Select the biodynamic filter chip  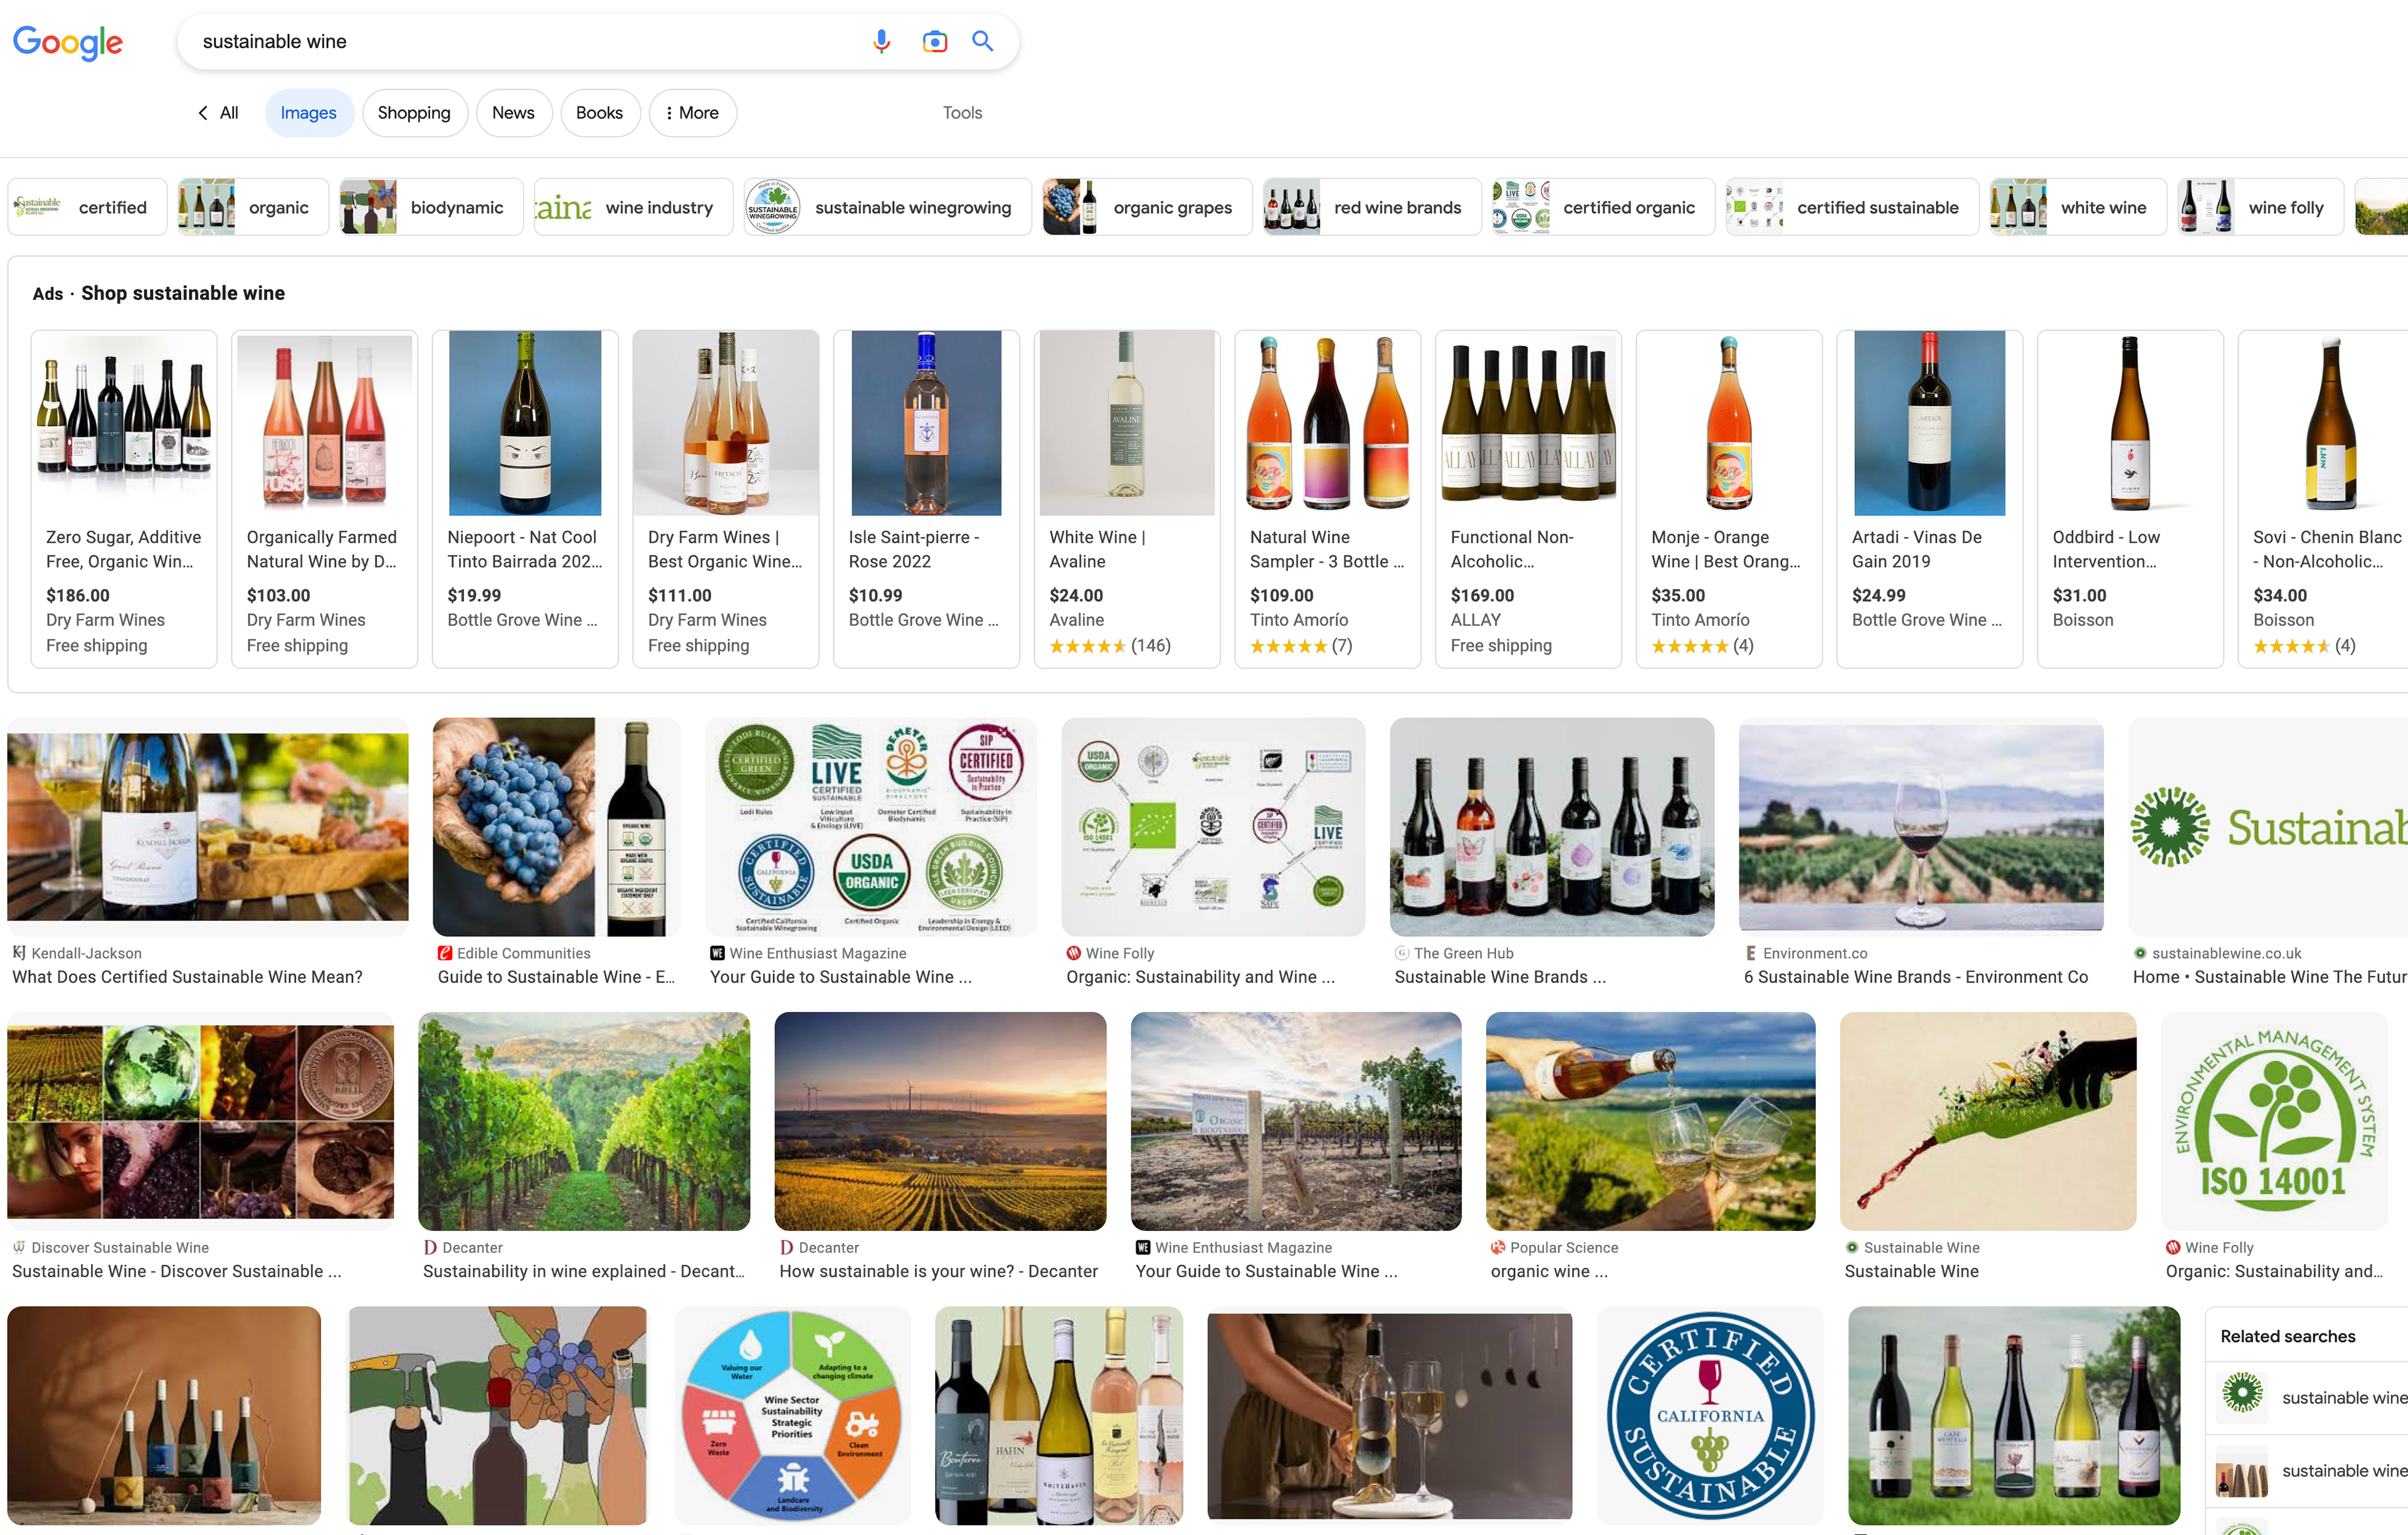click(x=431, y=207)
